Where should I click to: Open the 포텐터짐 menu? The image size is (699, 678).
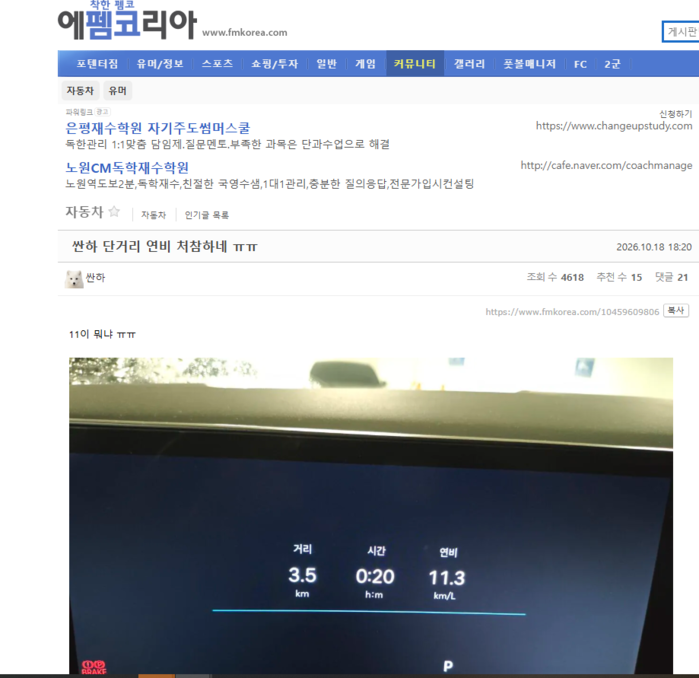pos(97,64)
